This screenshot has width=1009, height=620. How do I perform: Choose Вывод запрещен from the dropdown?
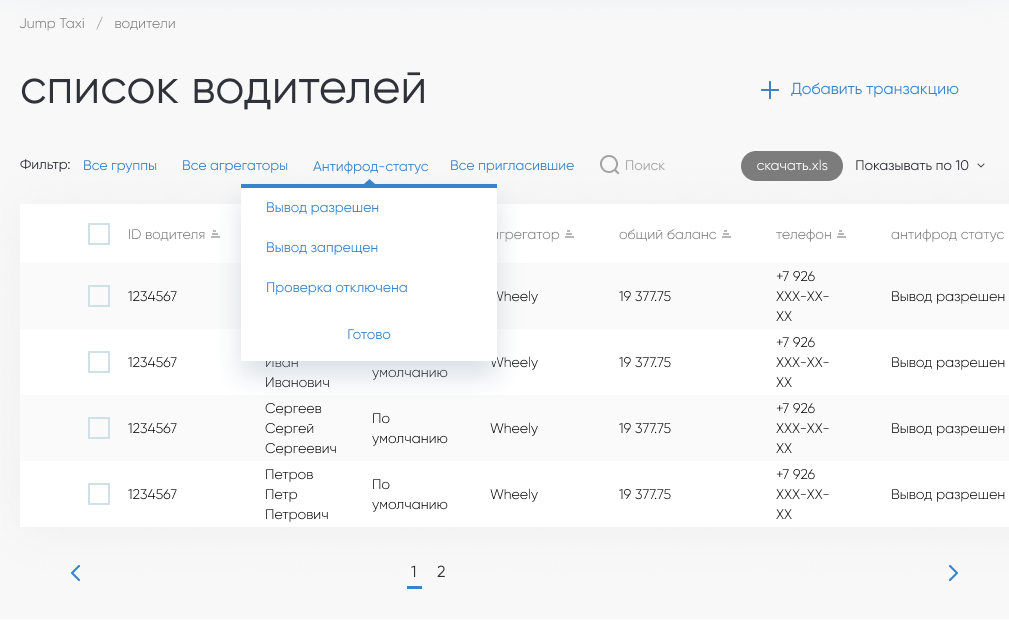tap(322, 247)
